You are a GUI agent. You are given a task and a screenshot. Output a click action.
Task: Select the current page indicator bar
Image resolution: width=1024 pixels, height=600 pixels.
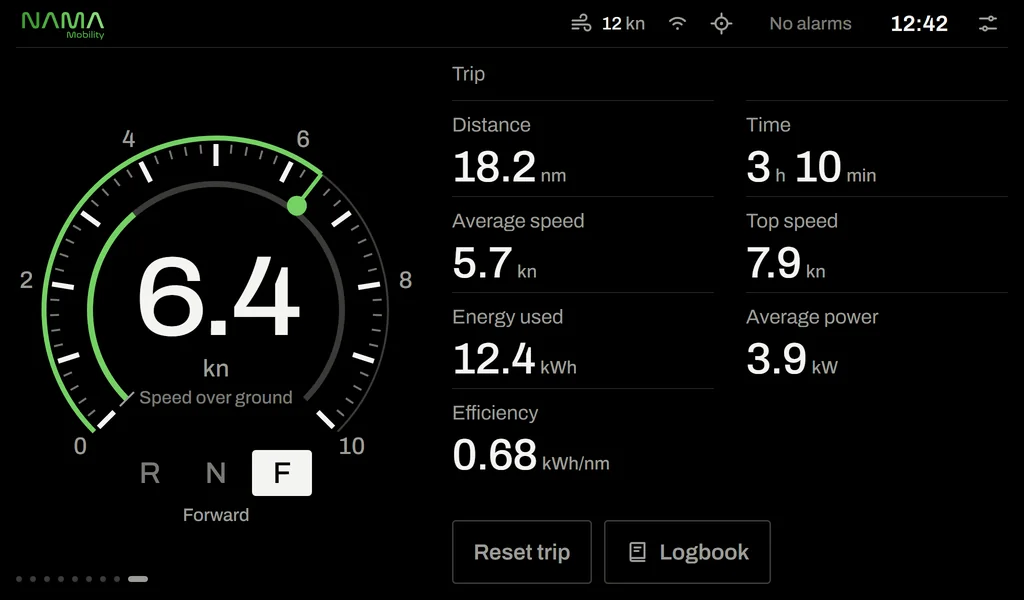tap(138, 579)
